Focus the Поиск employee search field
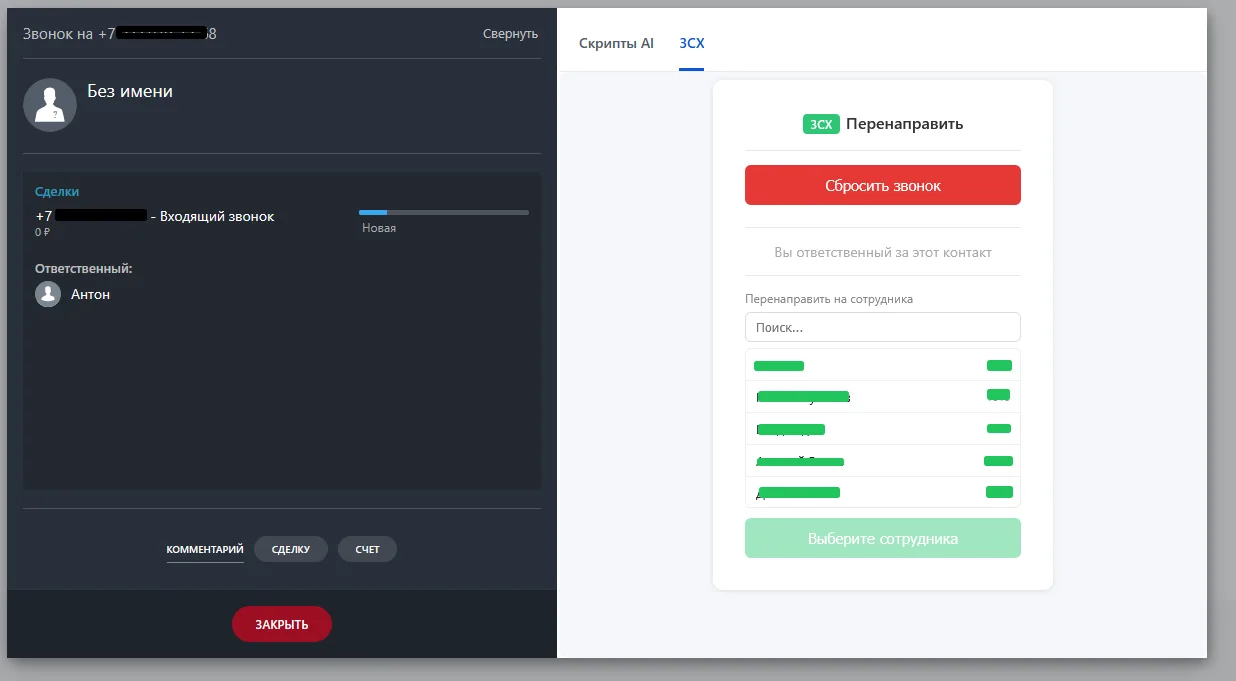 tap(883, 327)
